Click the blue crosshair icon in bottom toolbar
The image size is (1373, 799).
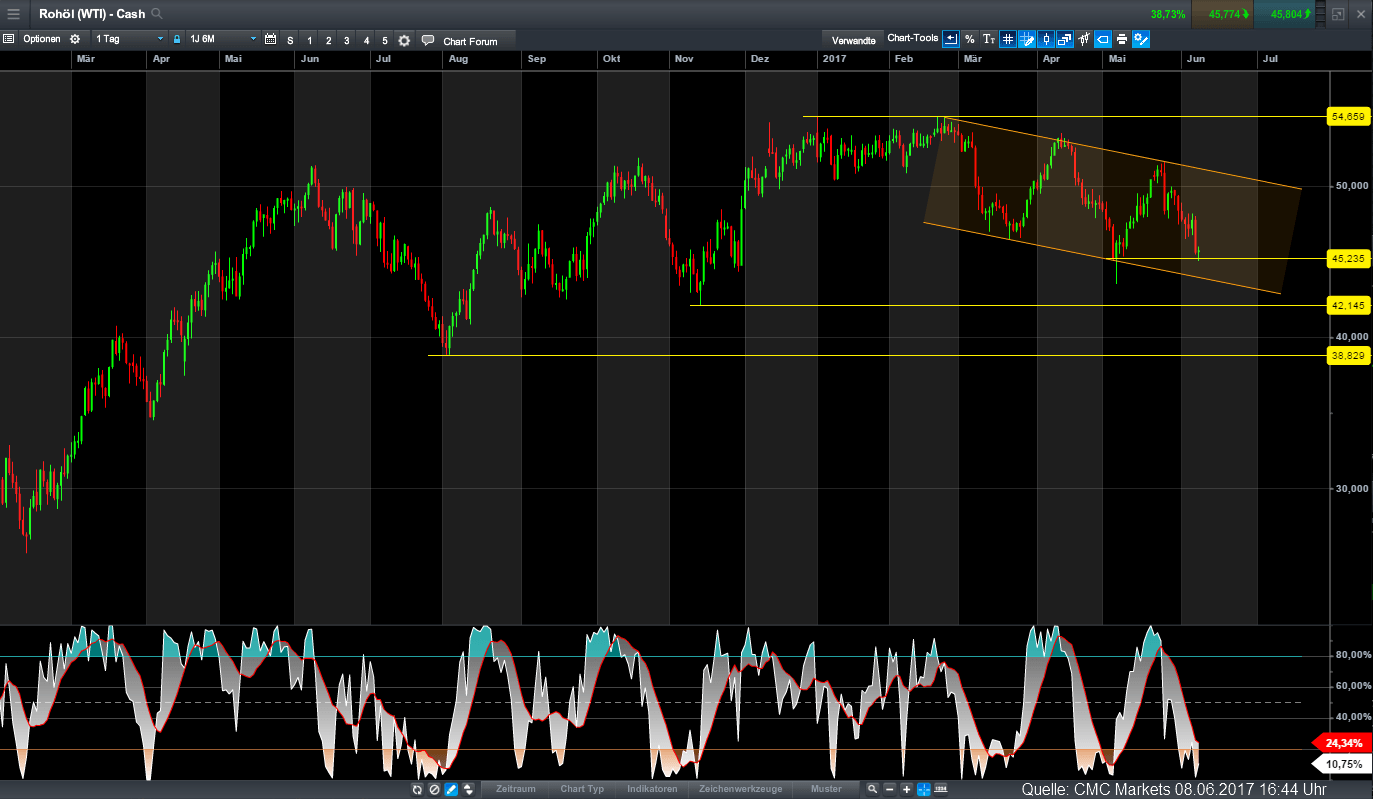click(x=924, y=789)
